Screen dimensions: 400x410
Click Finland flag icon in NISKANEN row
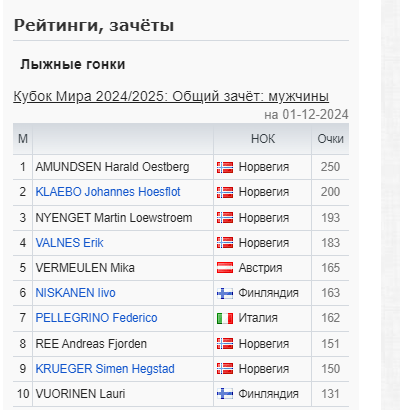(225, 293)
